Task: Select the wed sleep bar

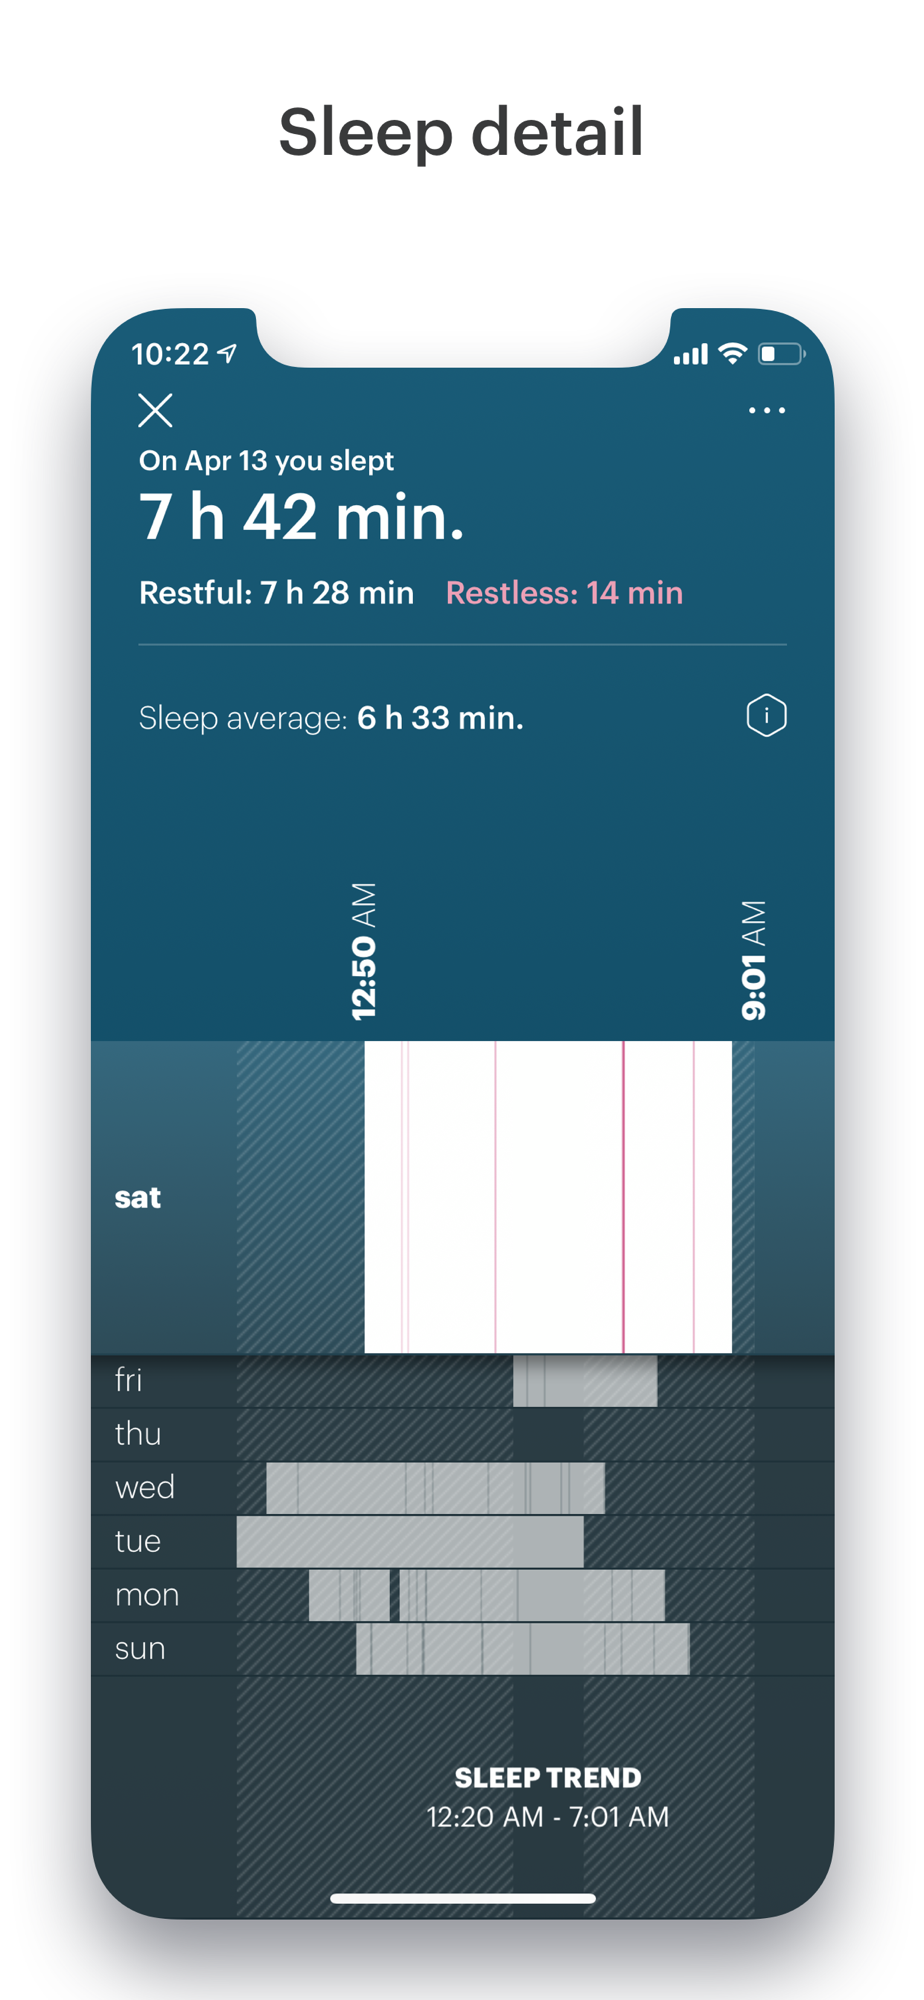Action: [x=435, y=1488]
